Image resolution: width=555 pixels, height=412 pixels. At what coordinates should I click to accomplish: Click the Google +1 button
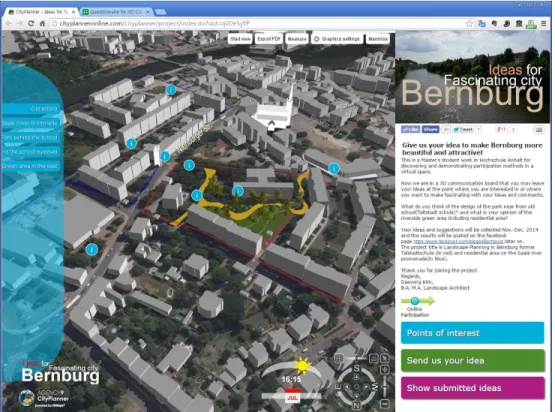tap(502, 130)
